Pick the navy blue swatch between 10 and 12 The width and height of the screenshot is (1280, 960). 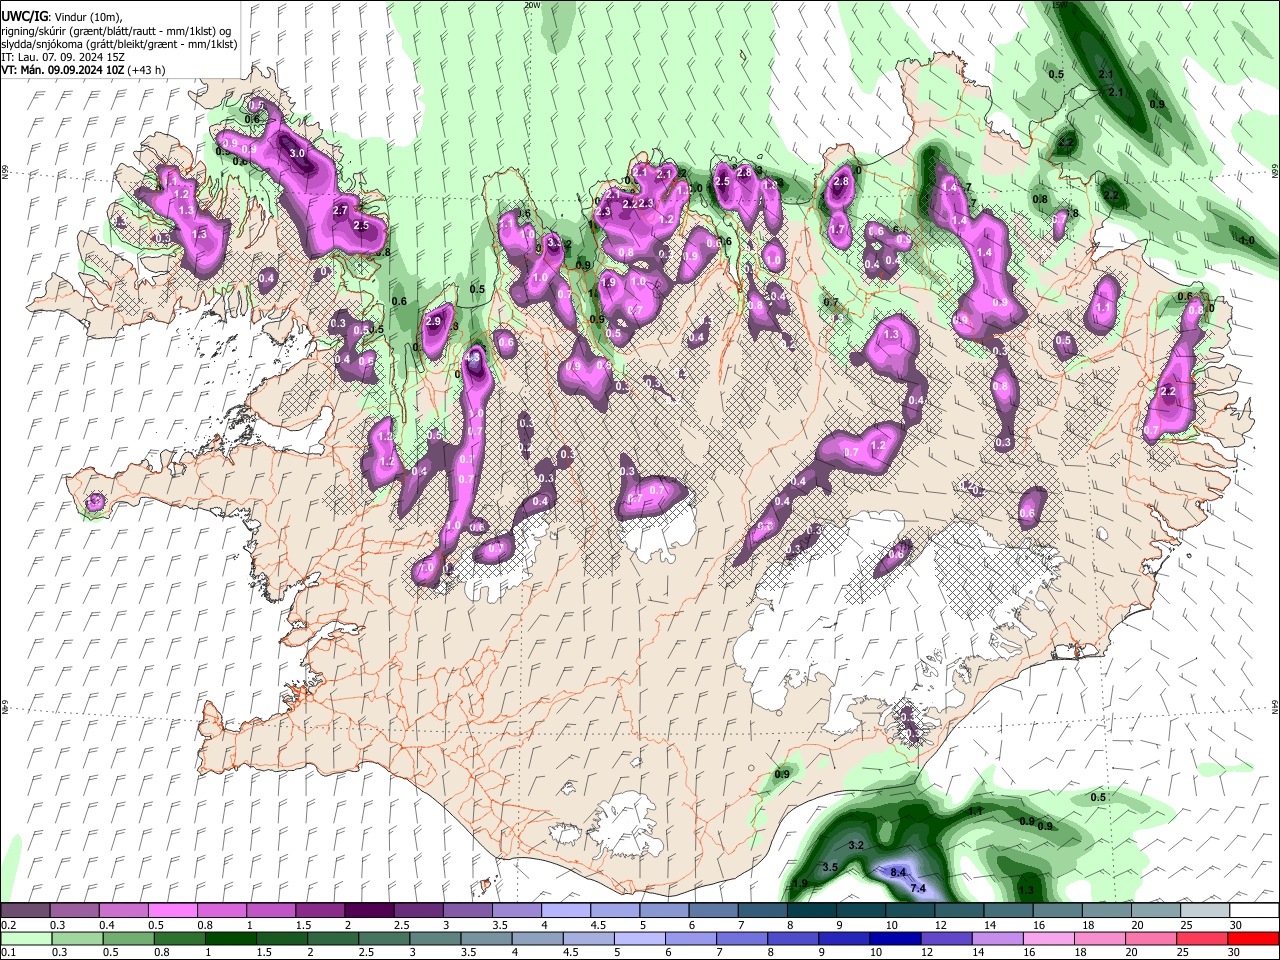coord(895,938)
